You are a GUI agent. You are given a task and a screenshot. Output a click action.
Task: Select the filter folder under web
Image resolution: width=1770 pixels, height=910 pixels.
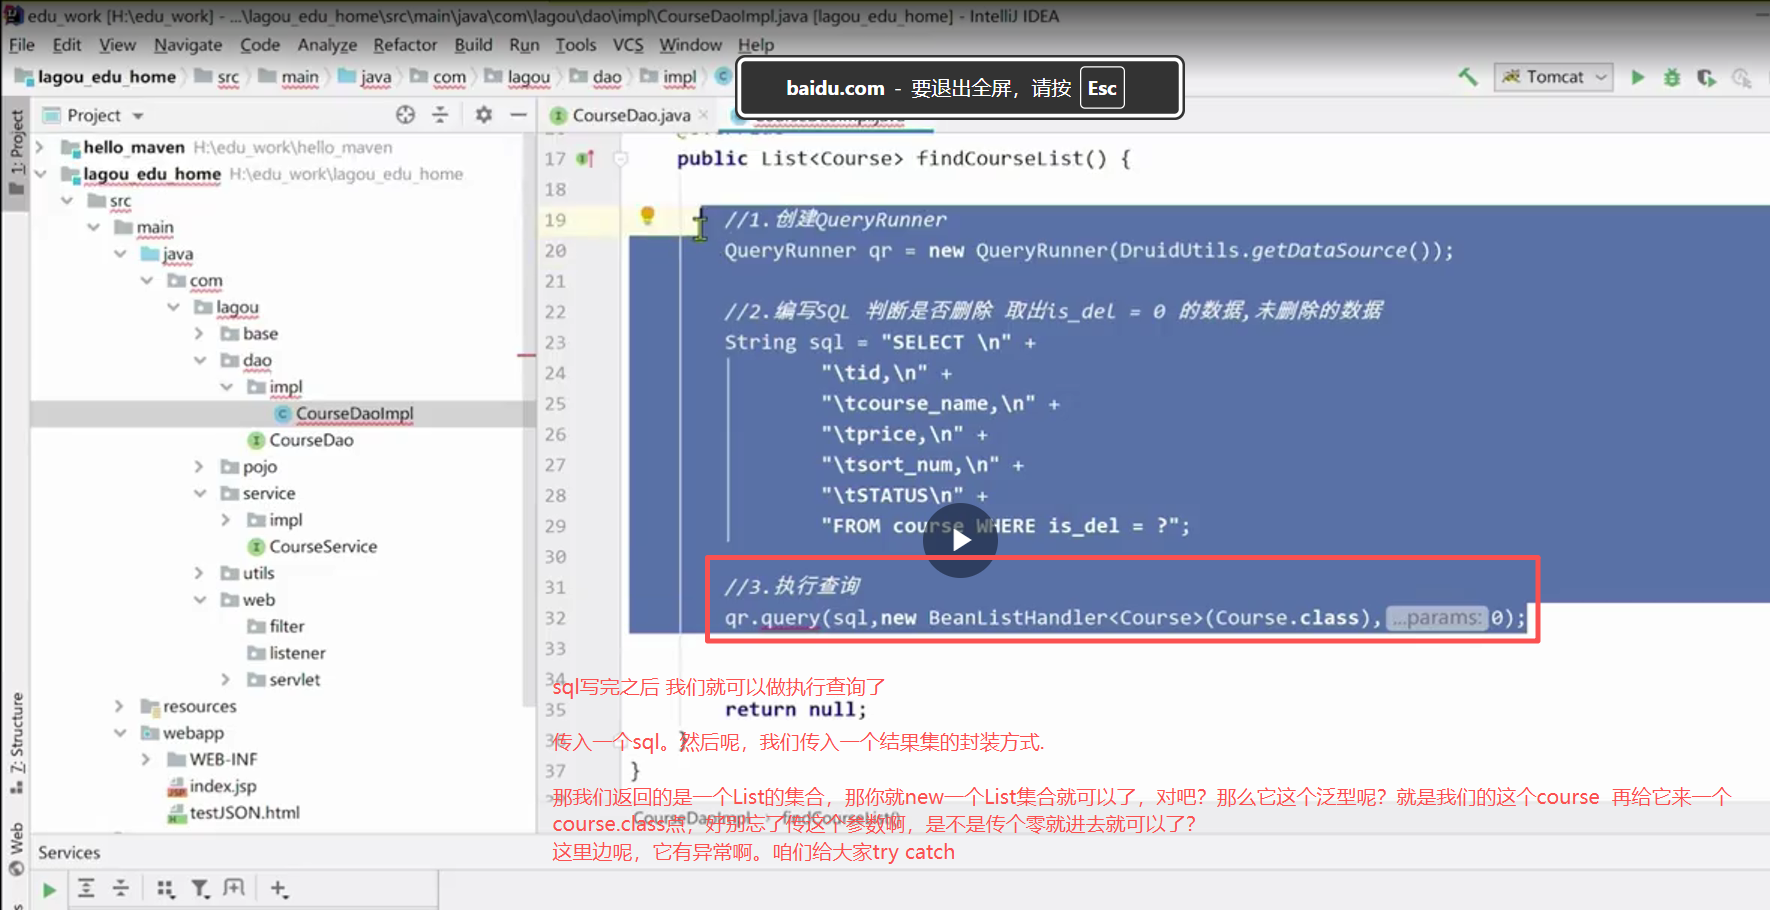(286, 626)
